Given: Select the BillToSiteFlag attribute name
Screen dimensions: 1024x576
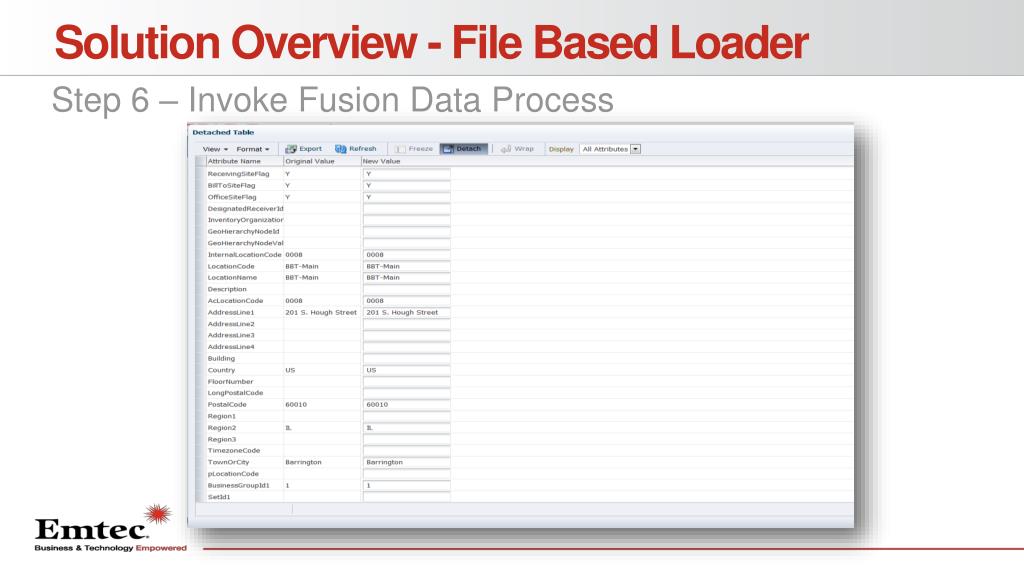Looking at the screenshot, I should tap(231, 185).
